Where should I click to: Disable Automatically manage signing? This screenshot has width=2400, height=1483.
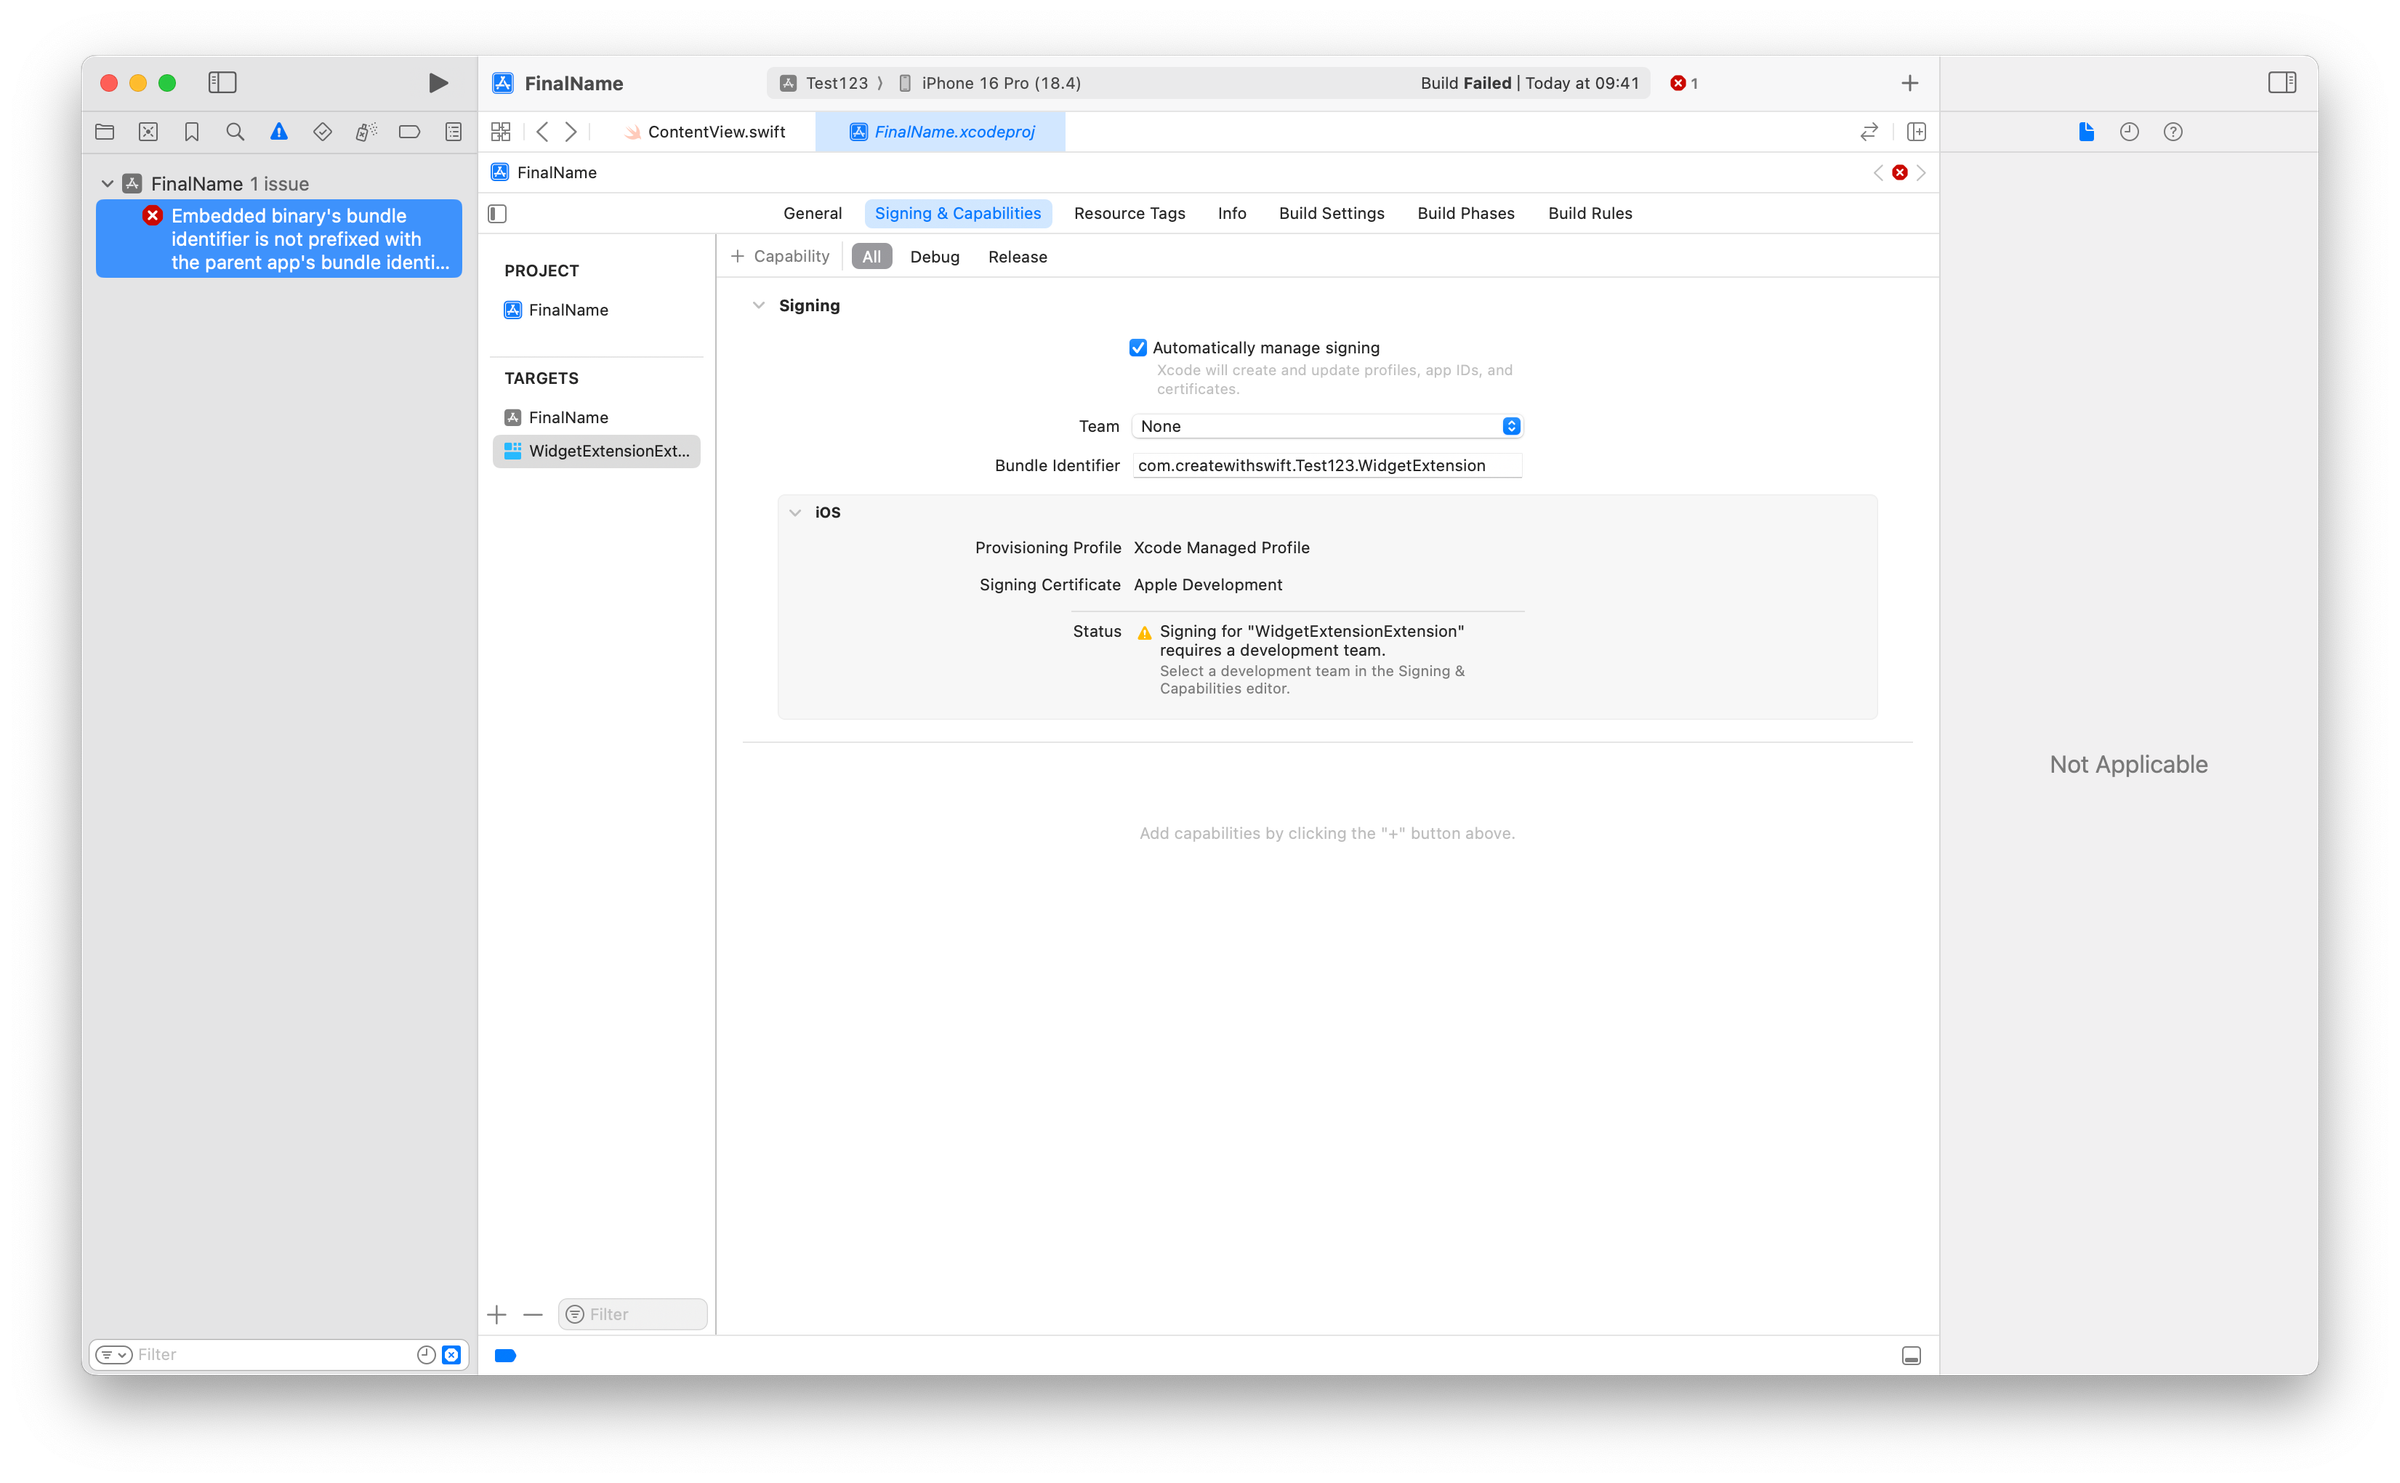[x=1139, y=347]
